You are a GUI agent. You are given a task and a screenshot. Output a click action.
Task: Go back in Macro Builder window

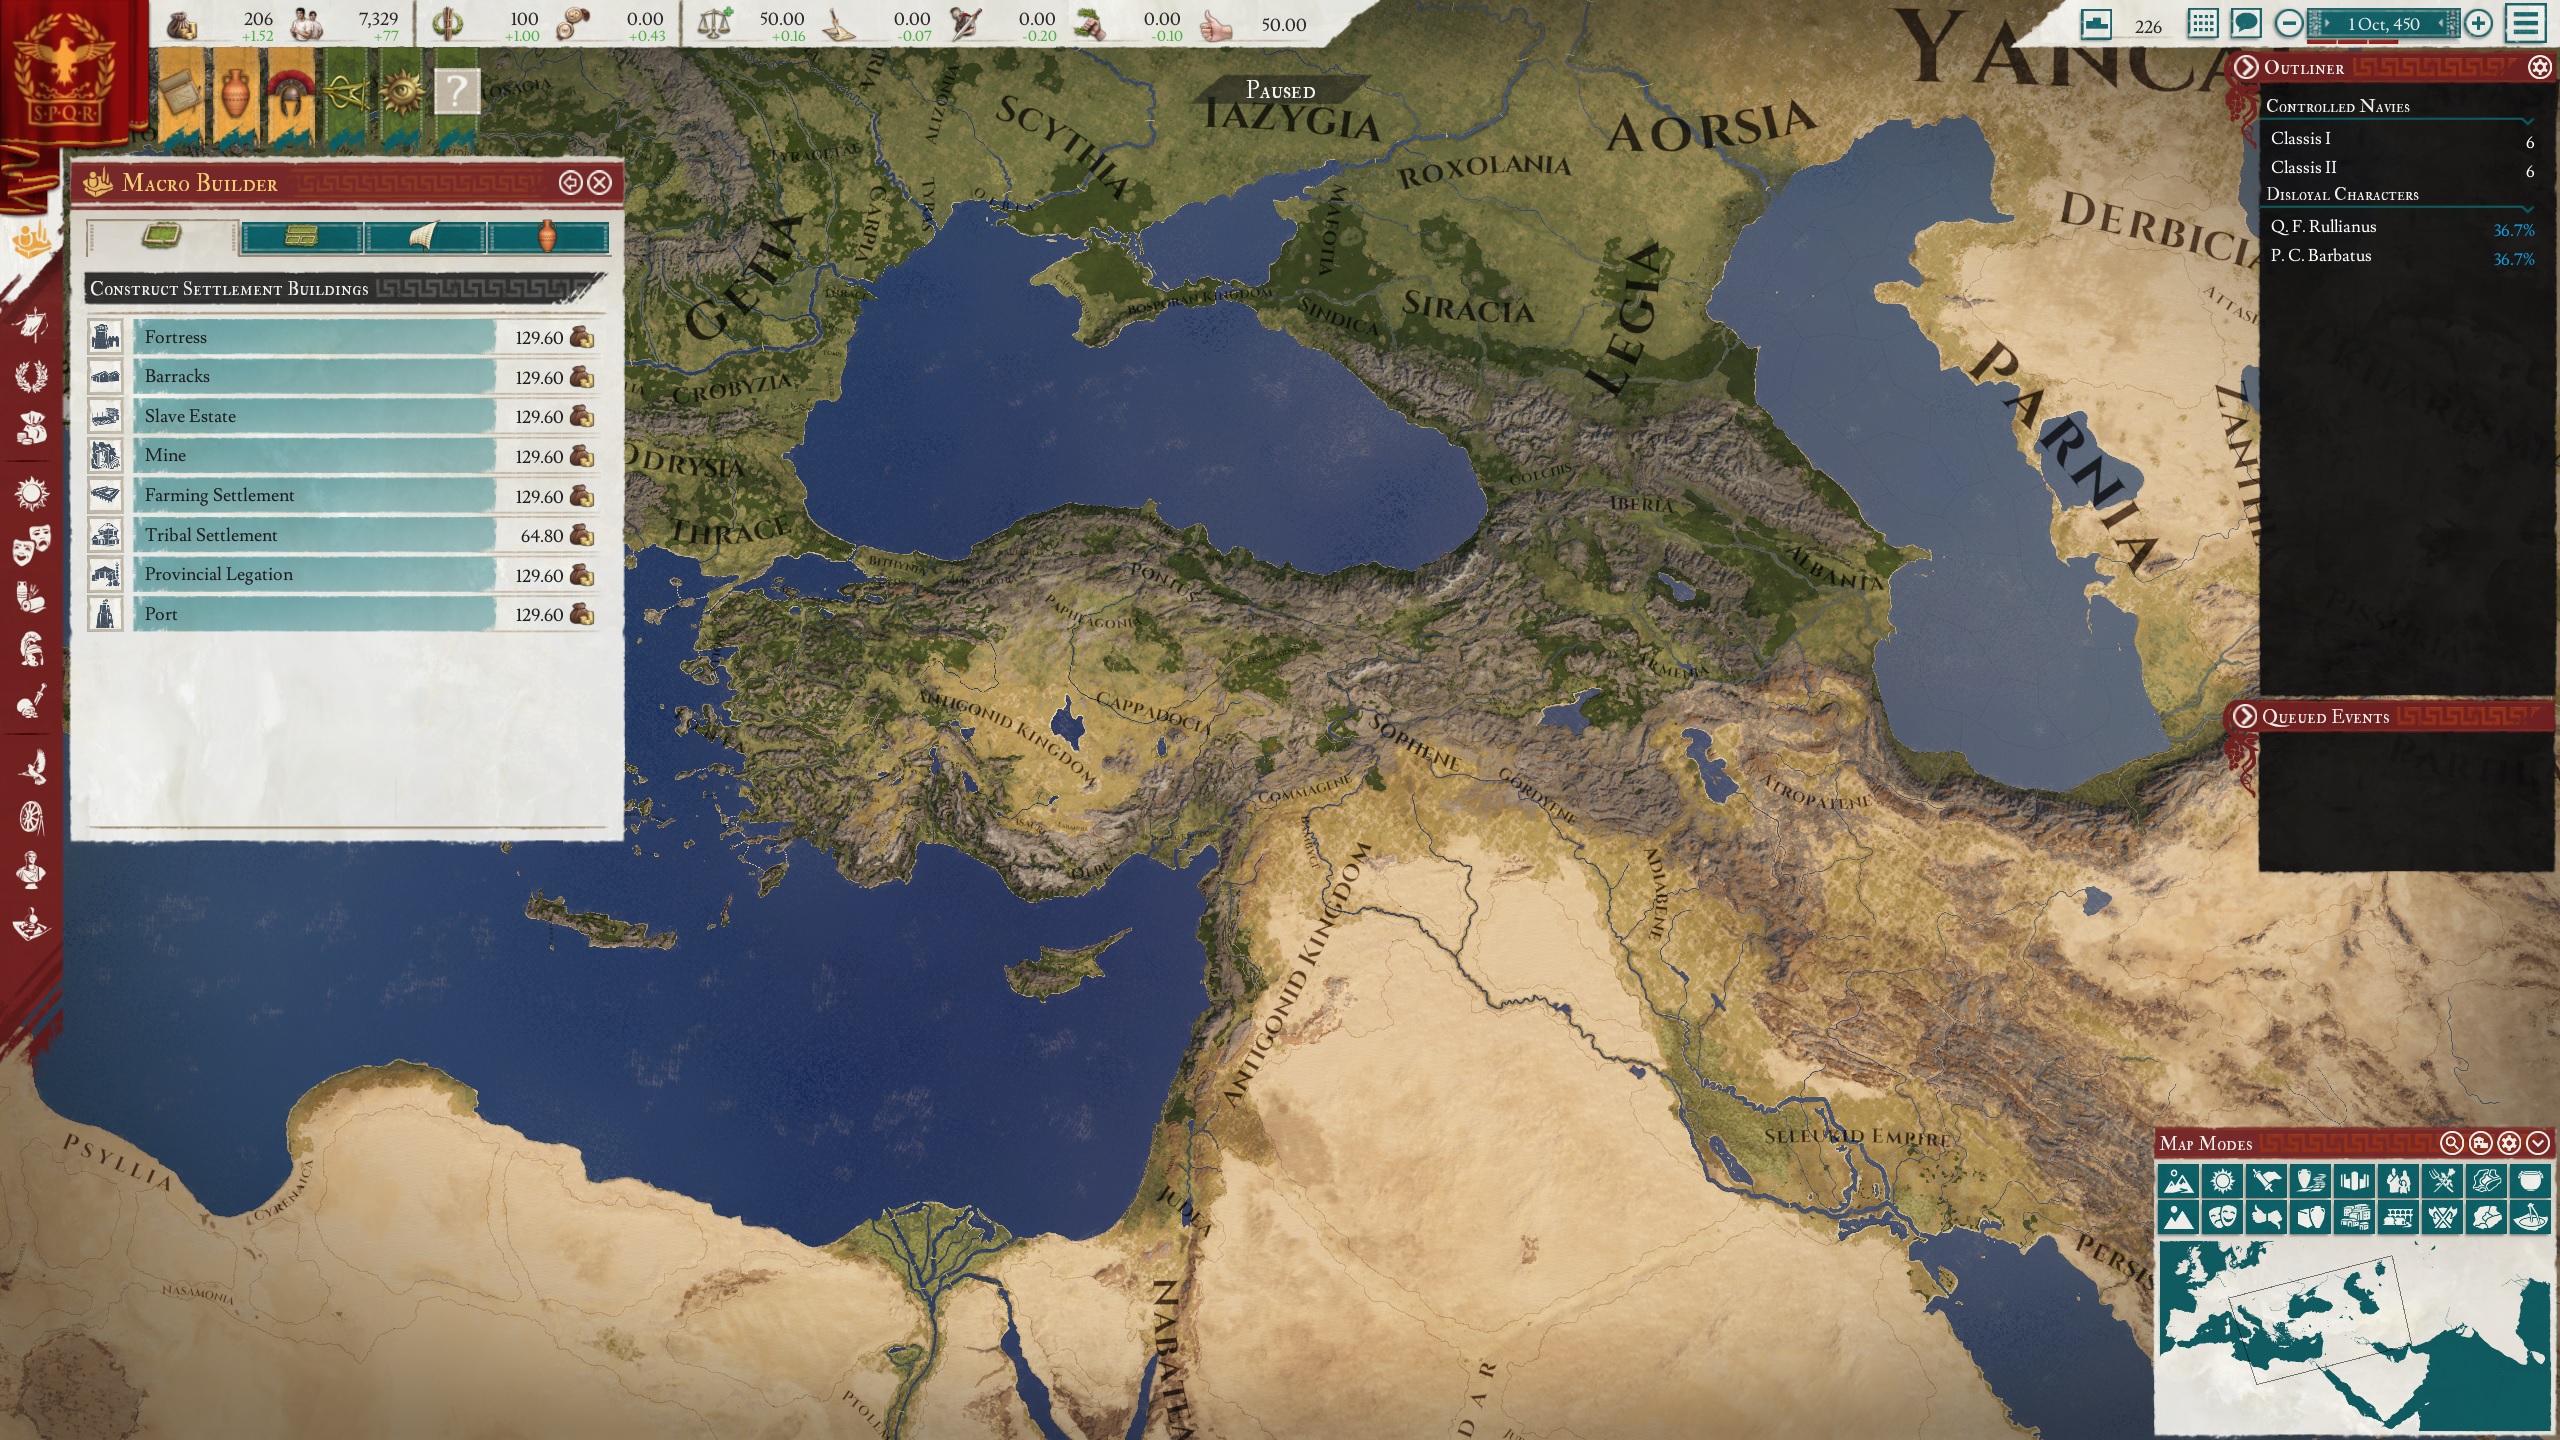tap(570, 182)
